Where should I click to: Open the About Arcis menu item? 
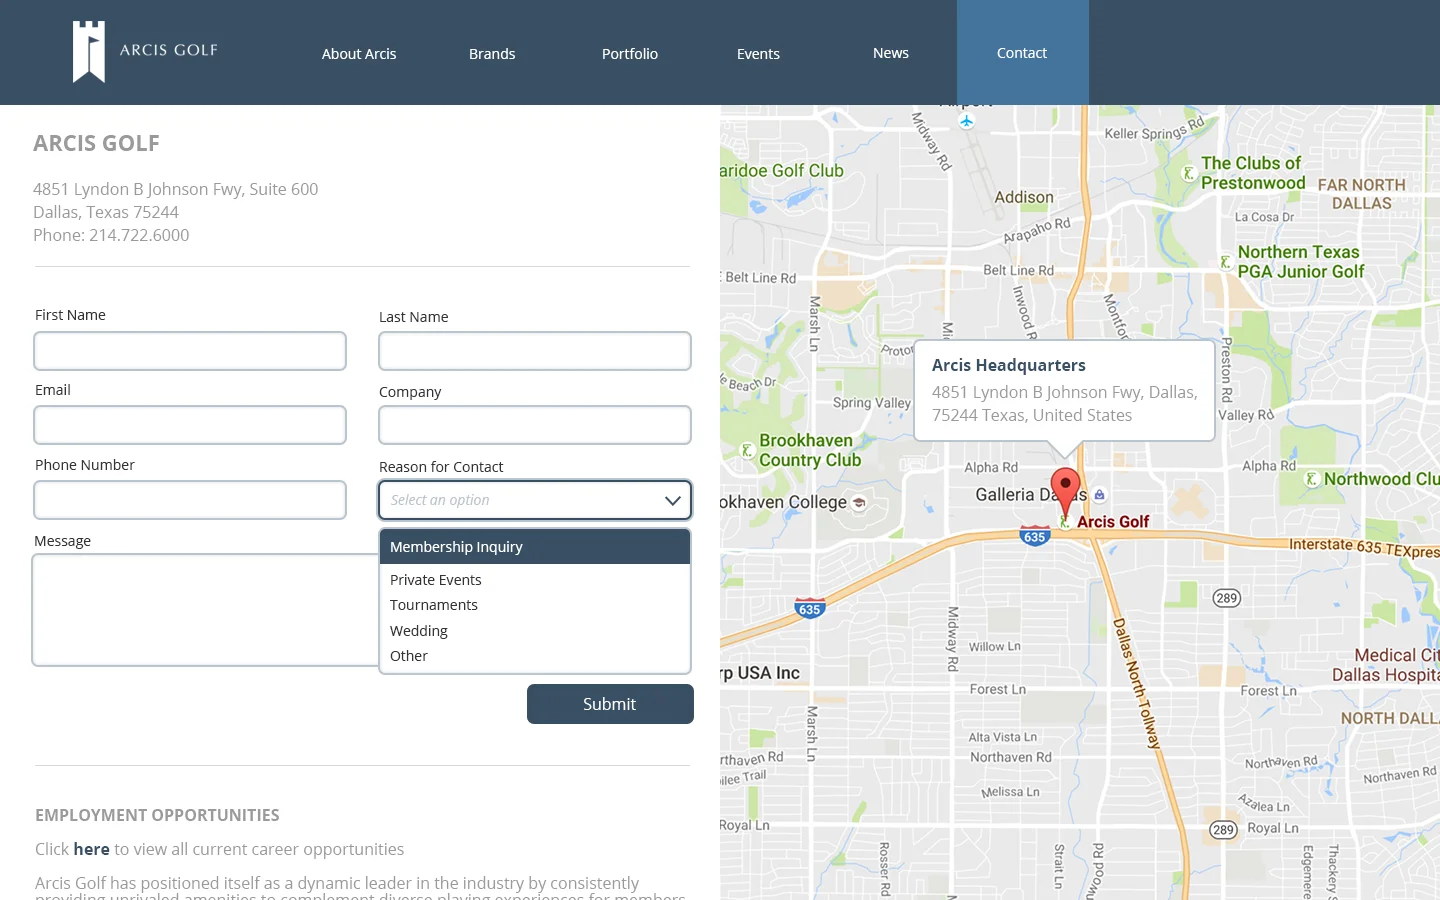(359, 53)
